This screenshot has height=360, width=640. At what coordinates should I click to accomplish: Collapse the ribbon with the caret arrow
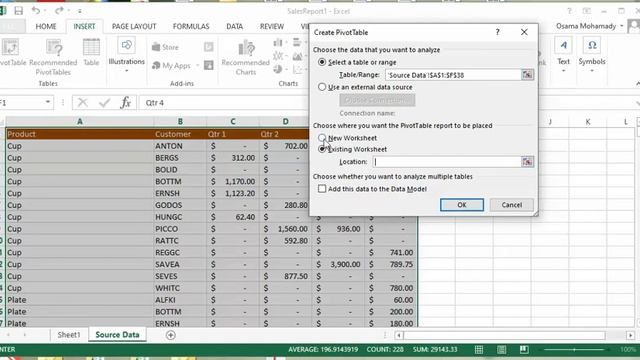point(637,84)
